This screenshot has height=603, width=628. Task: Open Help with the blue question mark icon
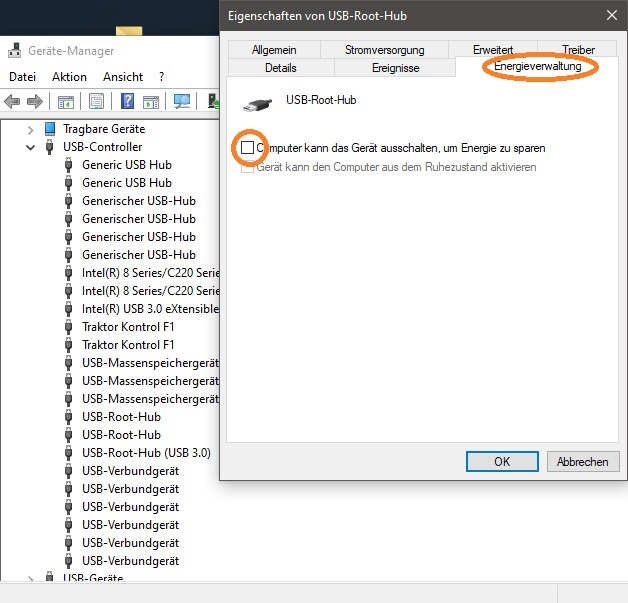pos(127,101)
